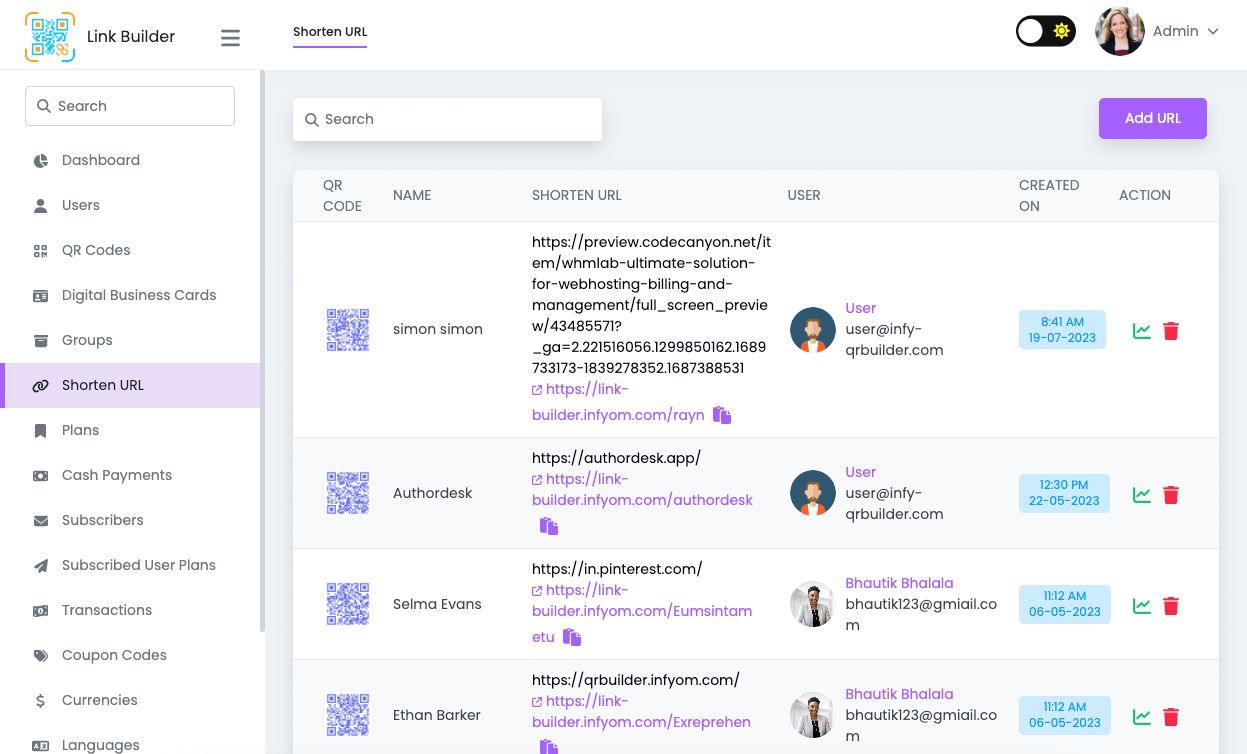Copy the Exreprehen short URL

pyautogui.click(x=549, y=746)
